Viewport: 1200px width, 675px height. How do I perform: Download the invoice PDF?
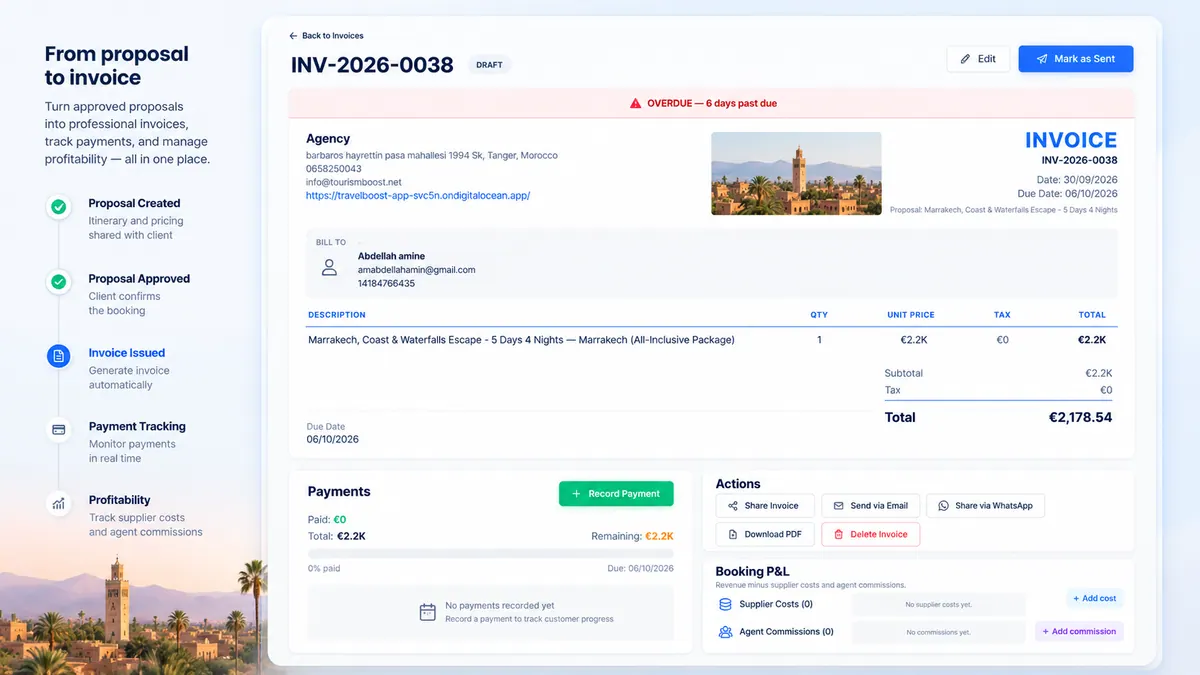(765, 534)
